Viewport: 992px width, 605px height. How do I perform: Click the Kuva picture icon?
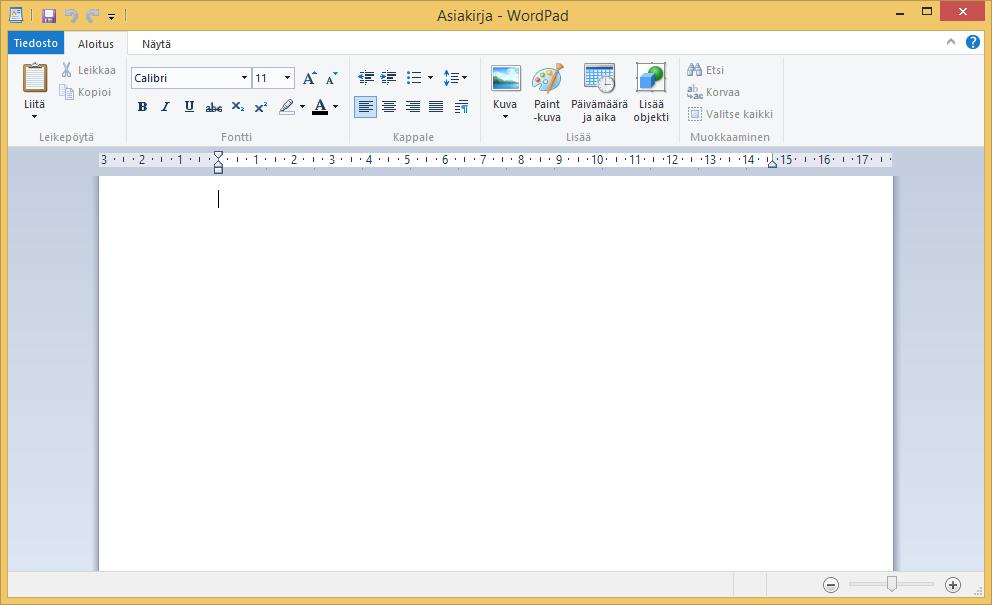coord(505,78)
